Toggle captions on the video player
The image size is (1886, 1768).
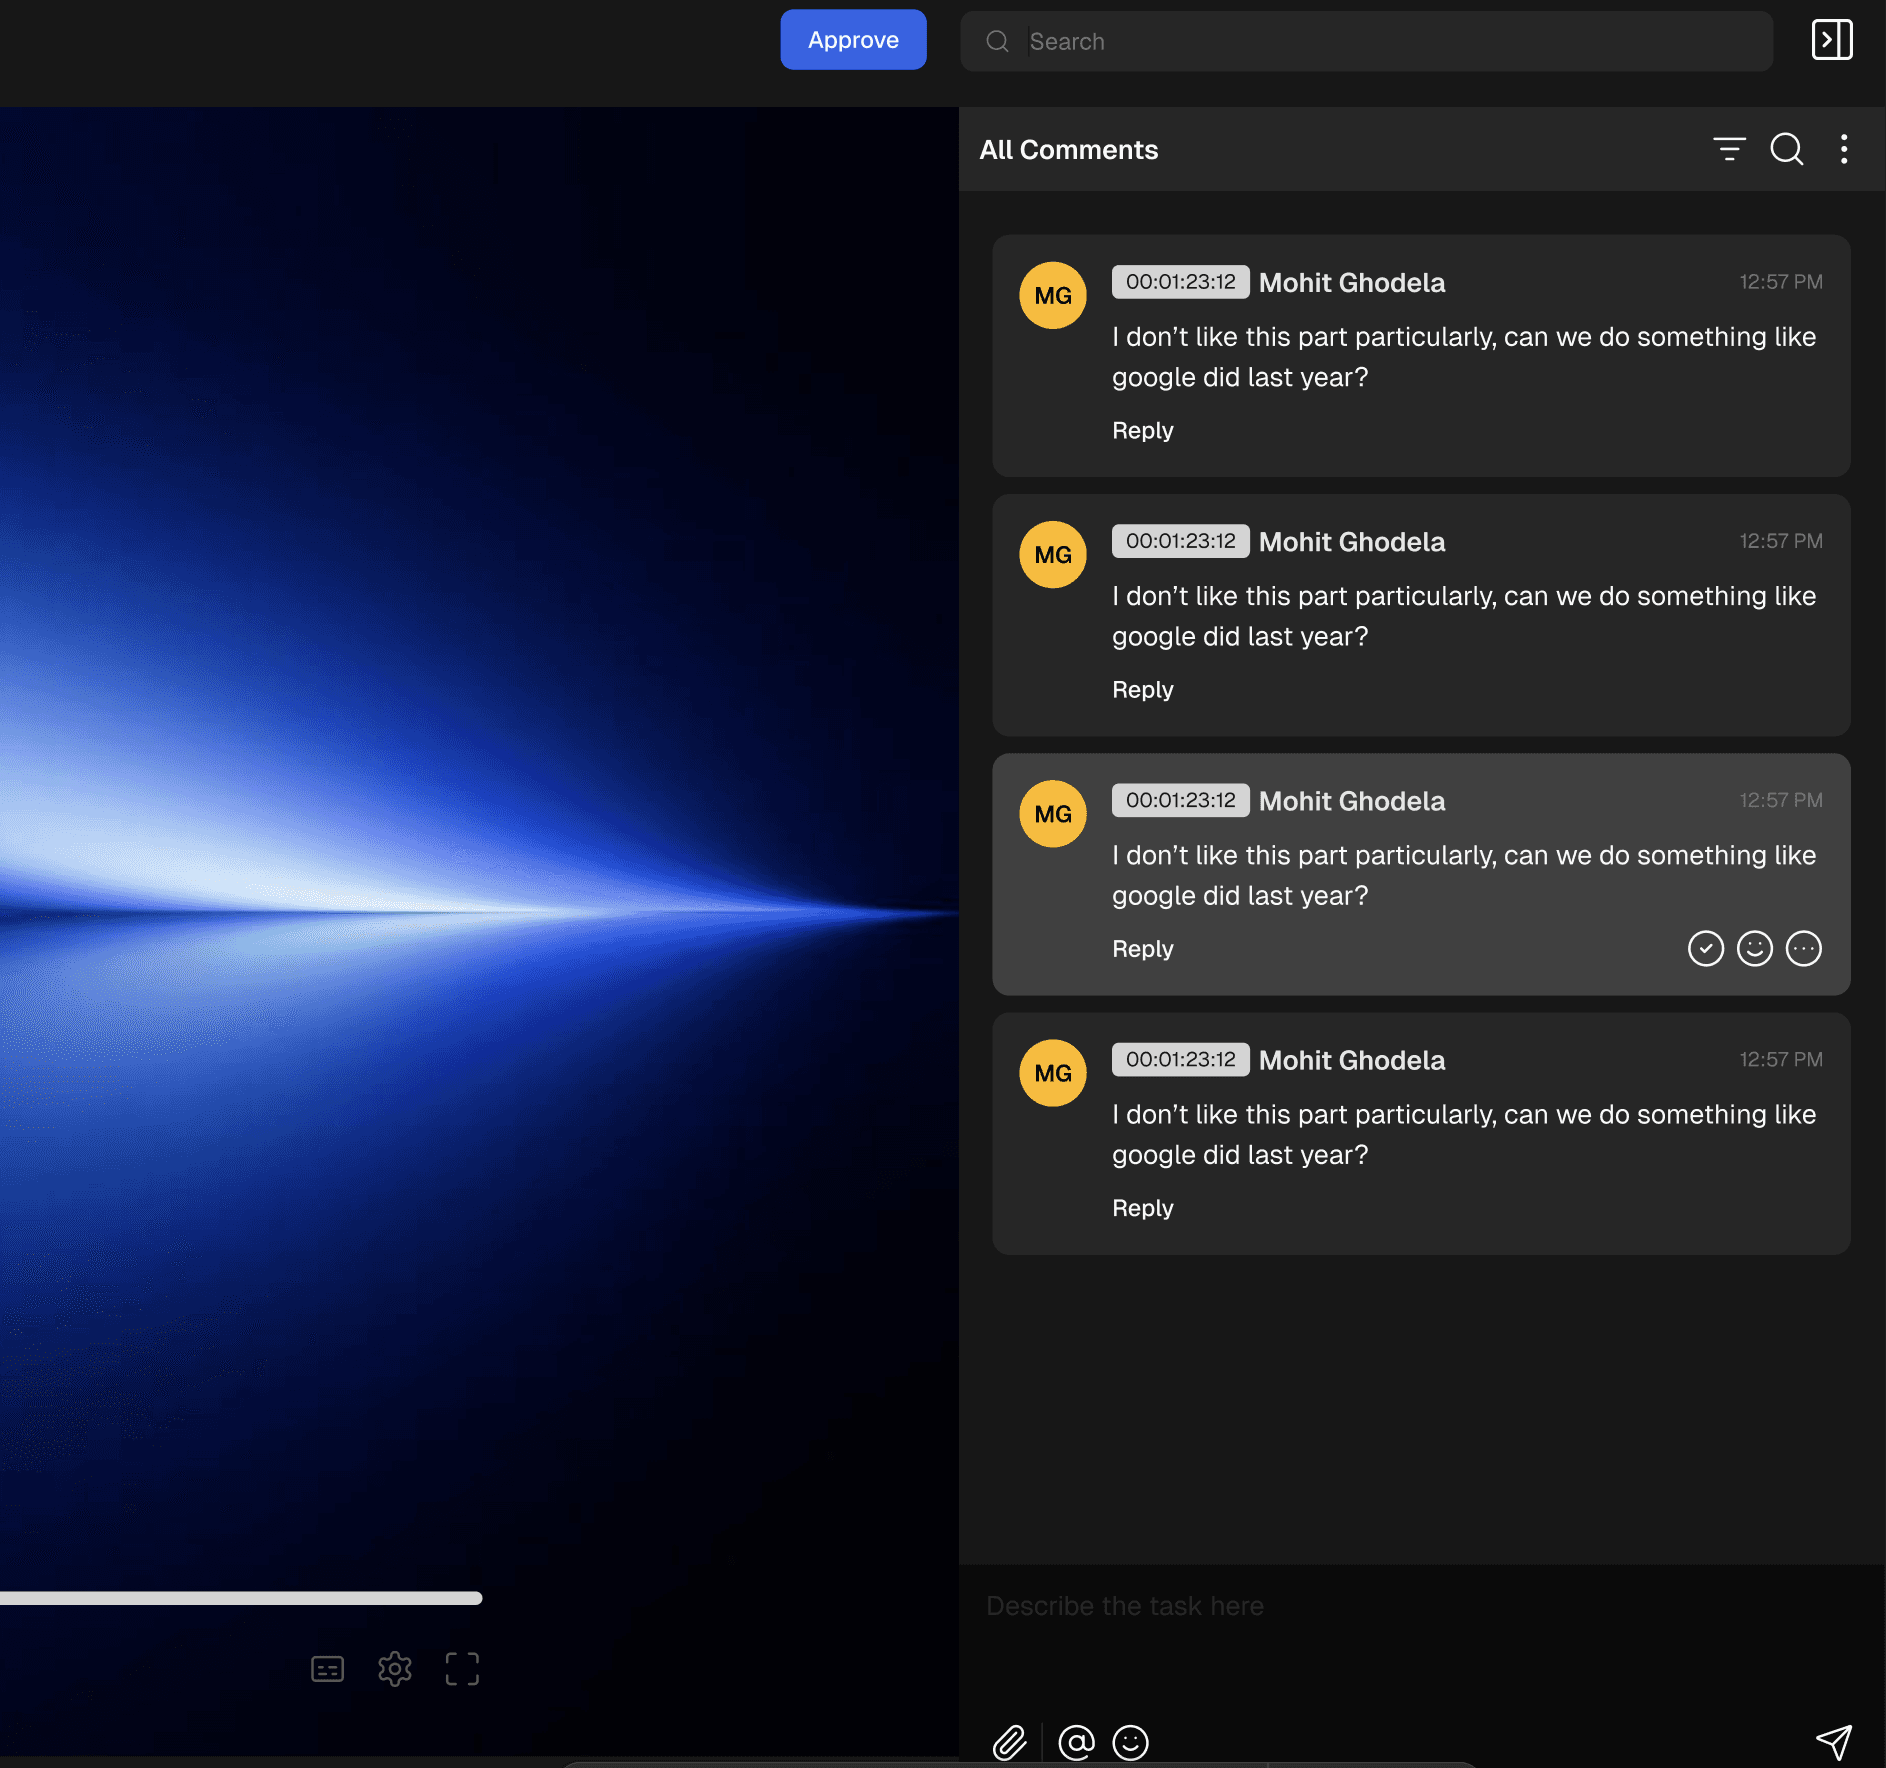pos(327,1668)
